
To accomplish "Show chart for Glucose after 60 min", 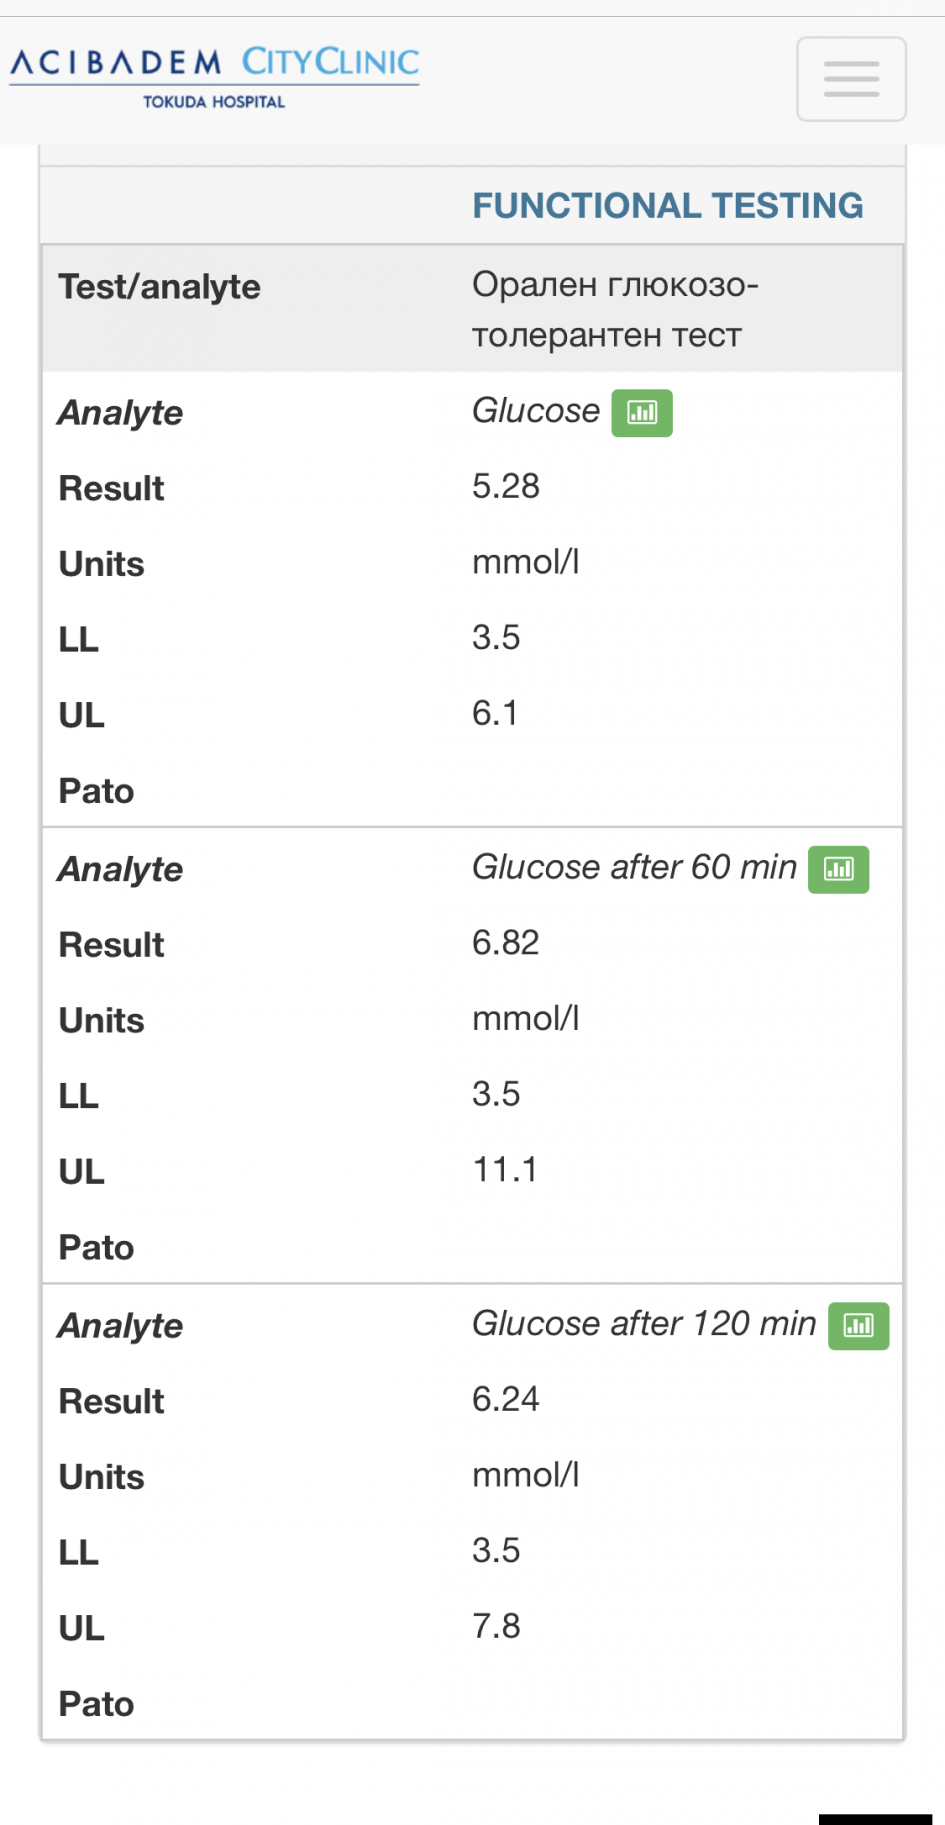I will [x=838, y=869].
